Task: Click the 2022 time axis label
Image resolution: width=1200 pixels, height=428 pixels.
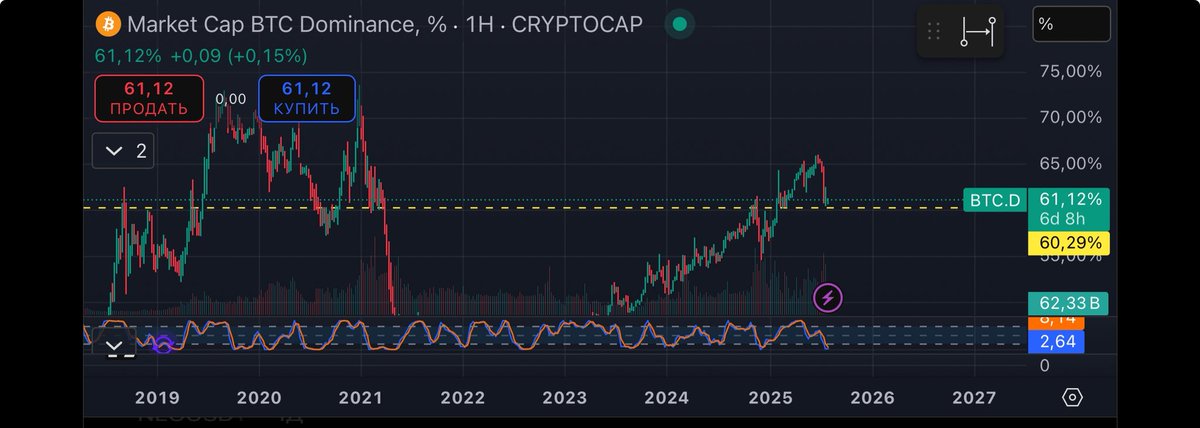Action: point(463,397)
